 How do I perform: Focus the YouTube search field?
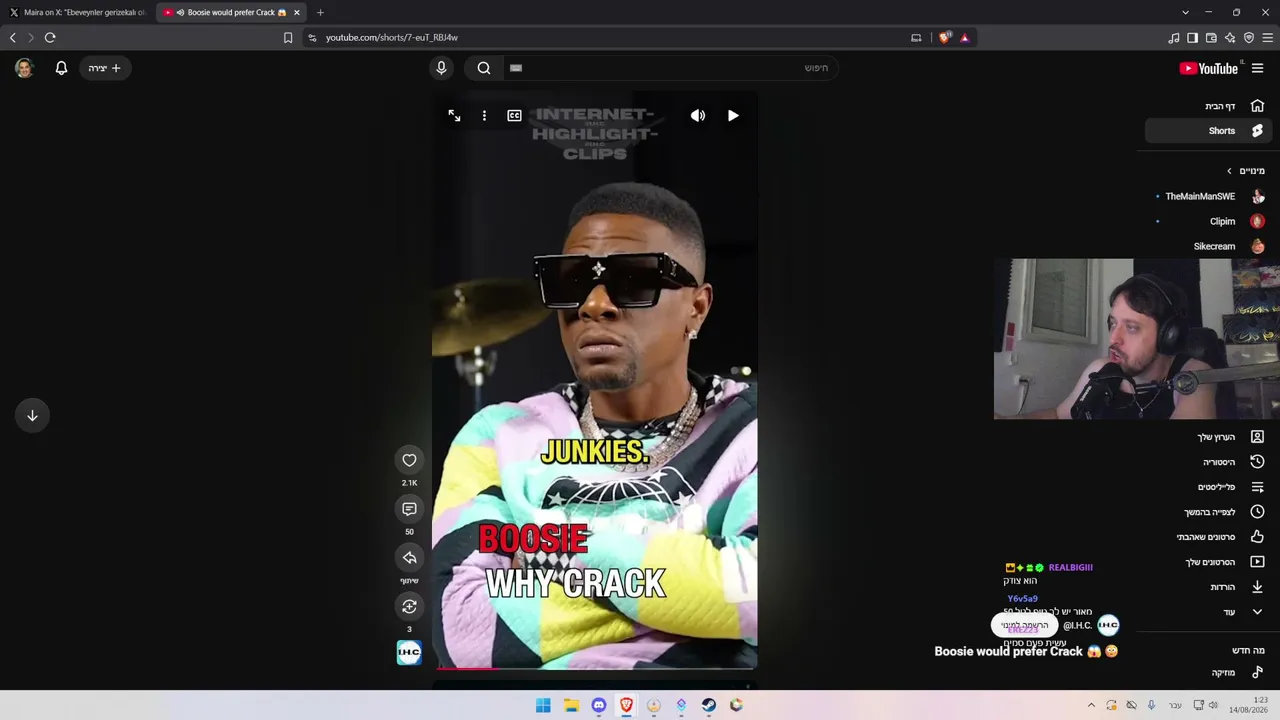pyautogui.click(x=670, y=68)
